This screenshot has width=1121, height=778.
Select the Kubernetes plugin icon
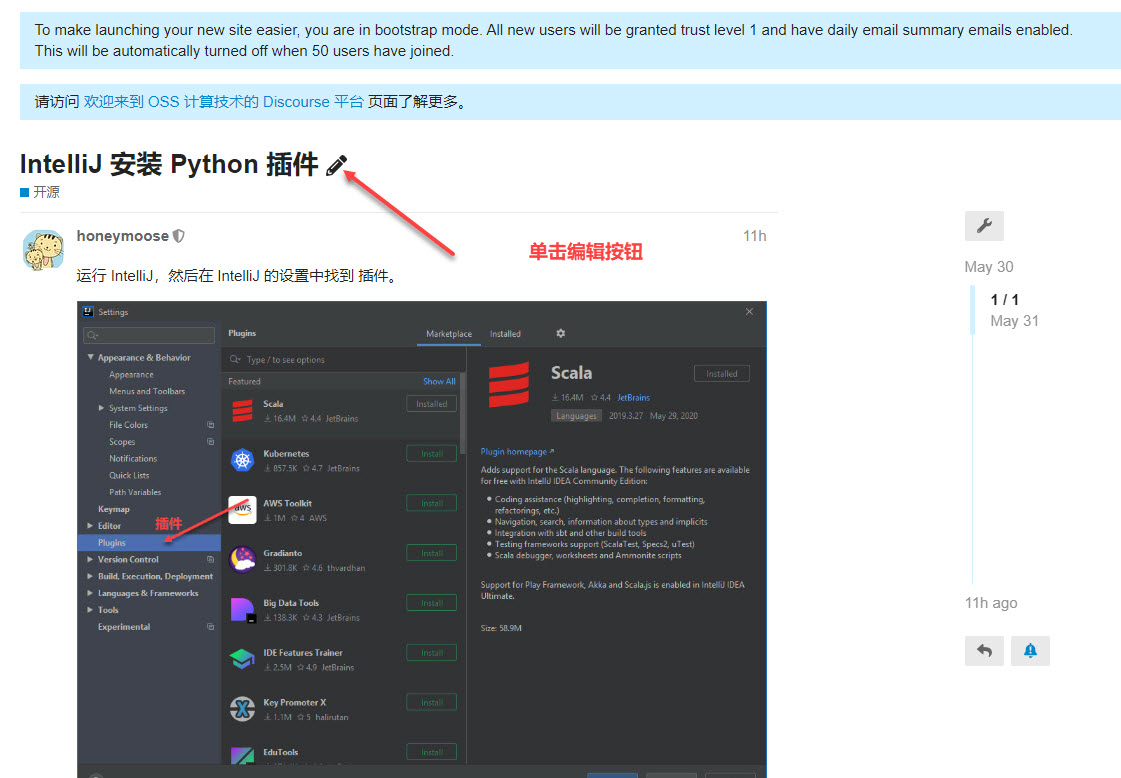pos(242,460)
